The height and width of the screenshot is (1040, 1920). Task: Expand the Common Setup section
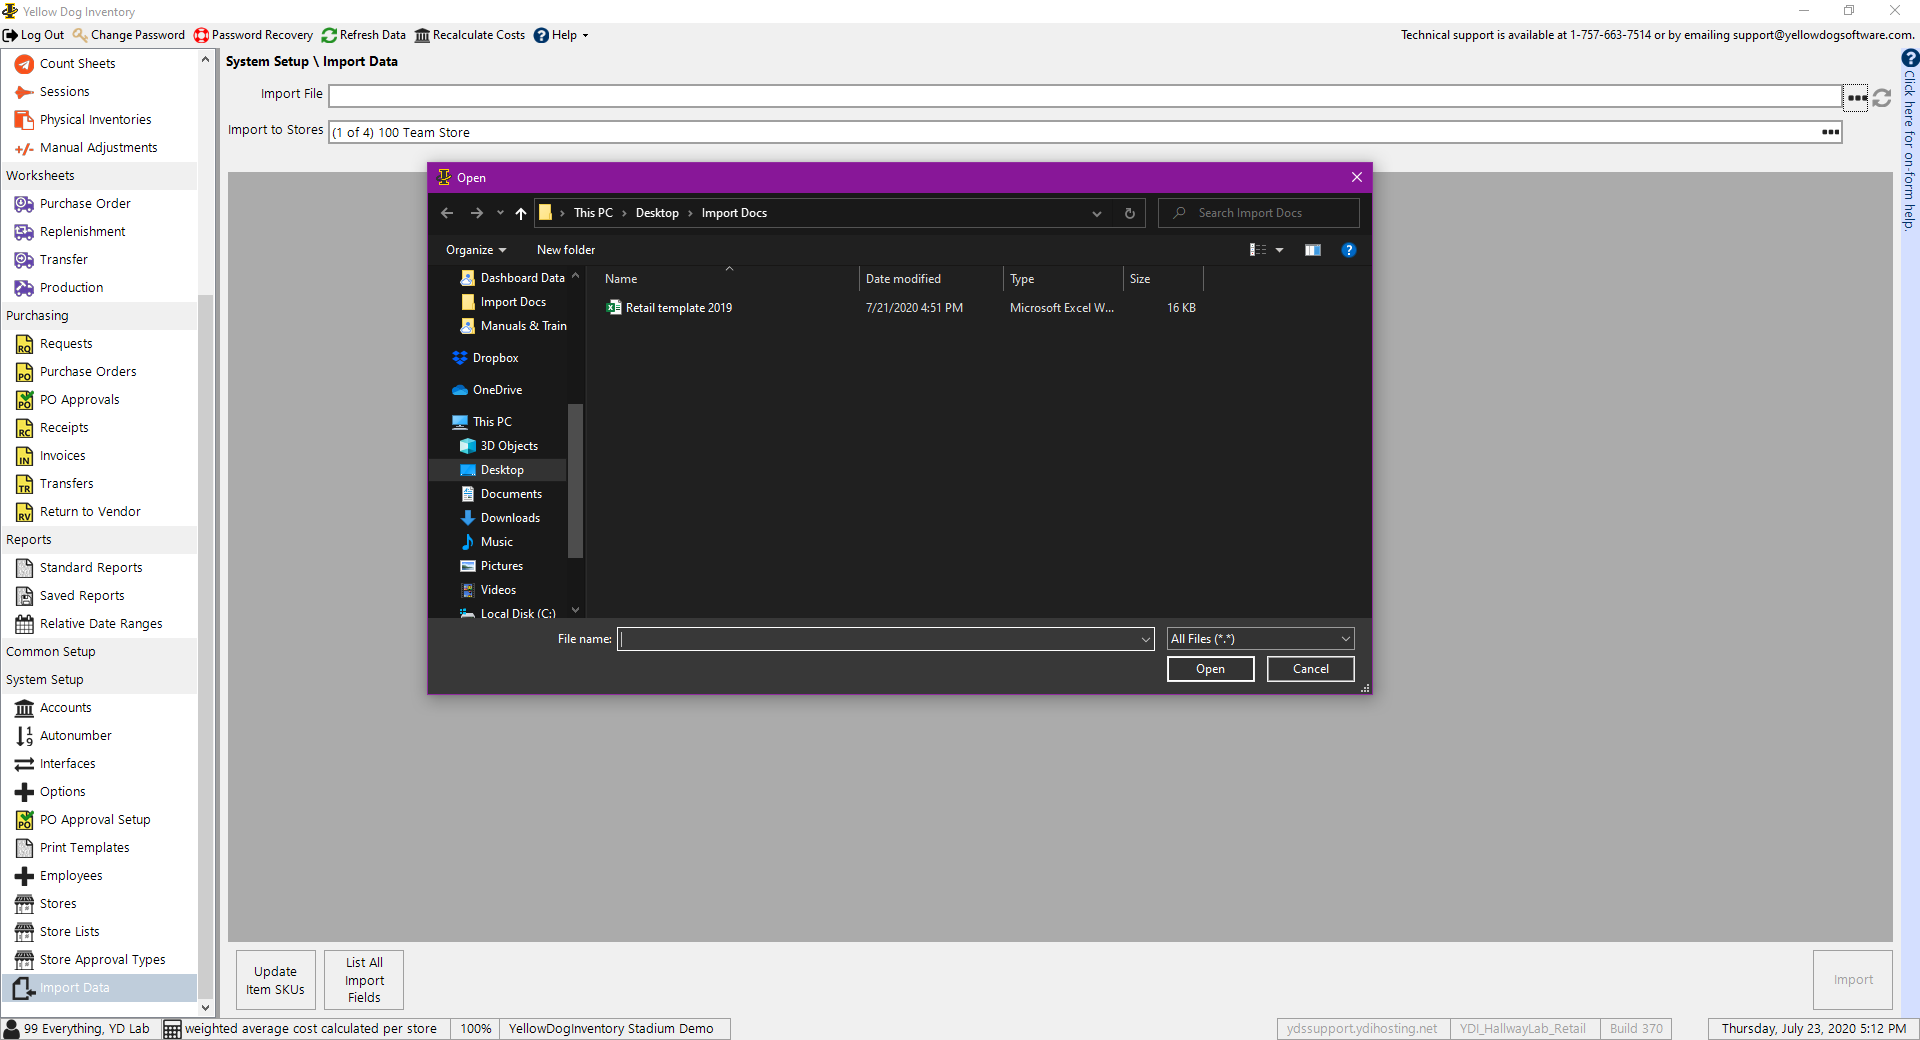(x=98, y=651)
